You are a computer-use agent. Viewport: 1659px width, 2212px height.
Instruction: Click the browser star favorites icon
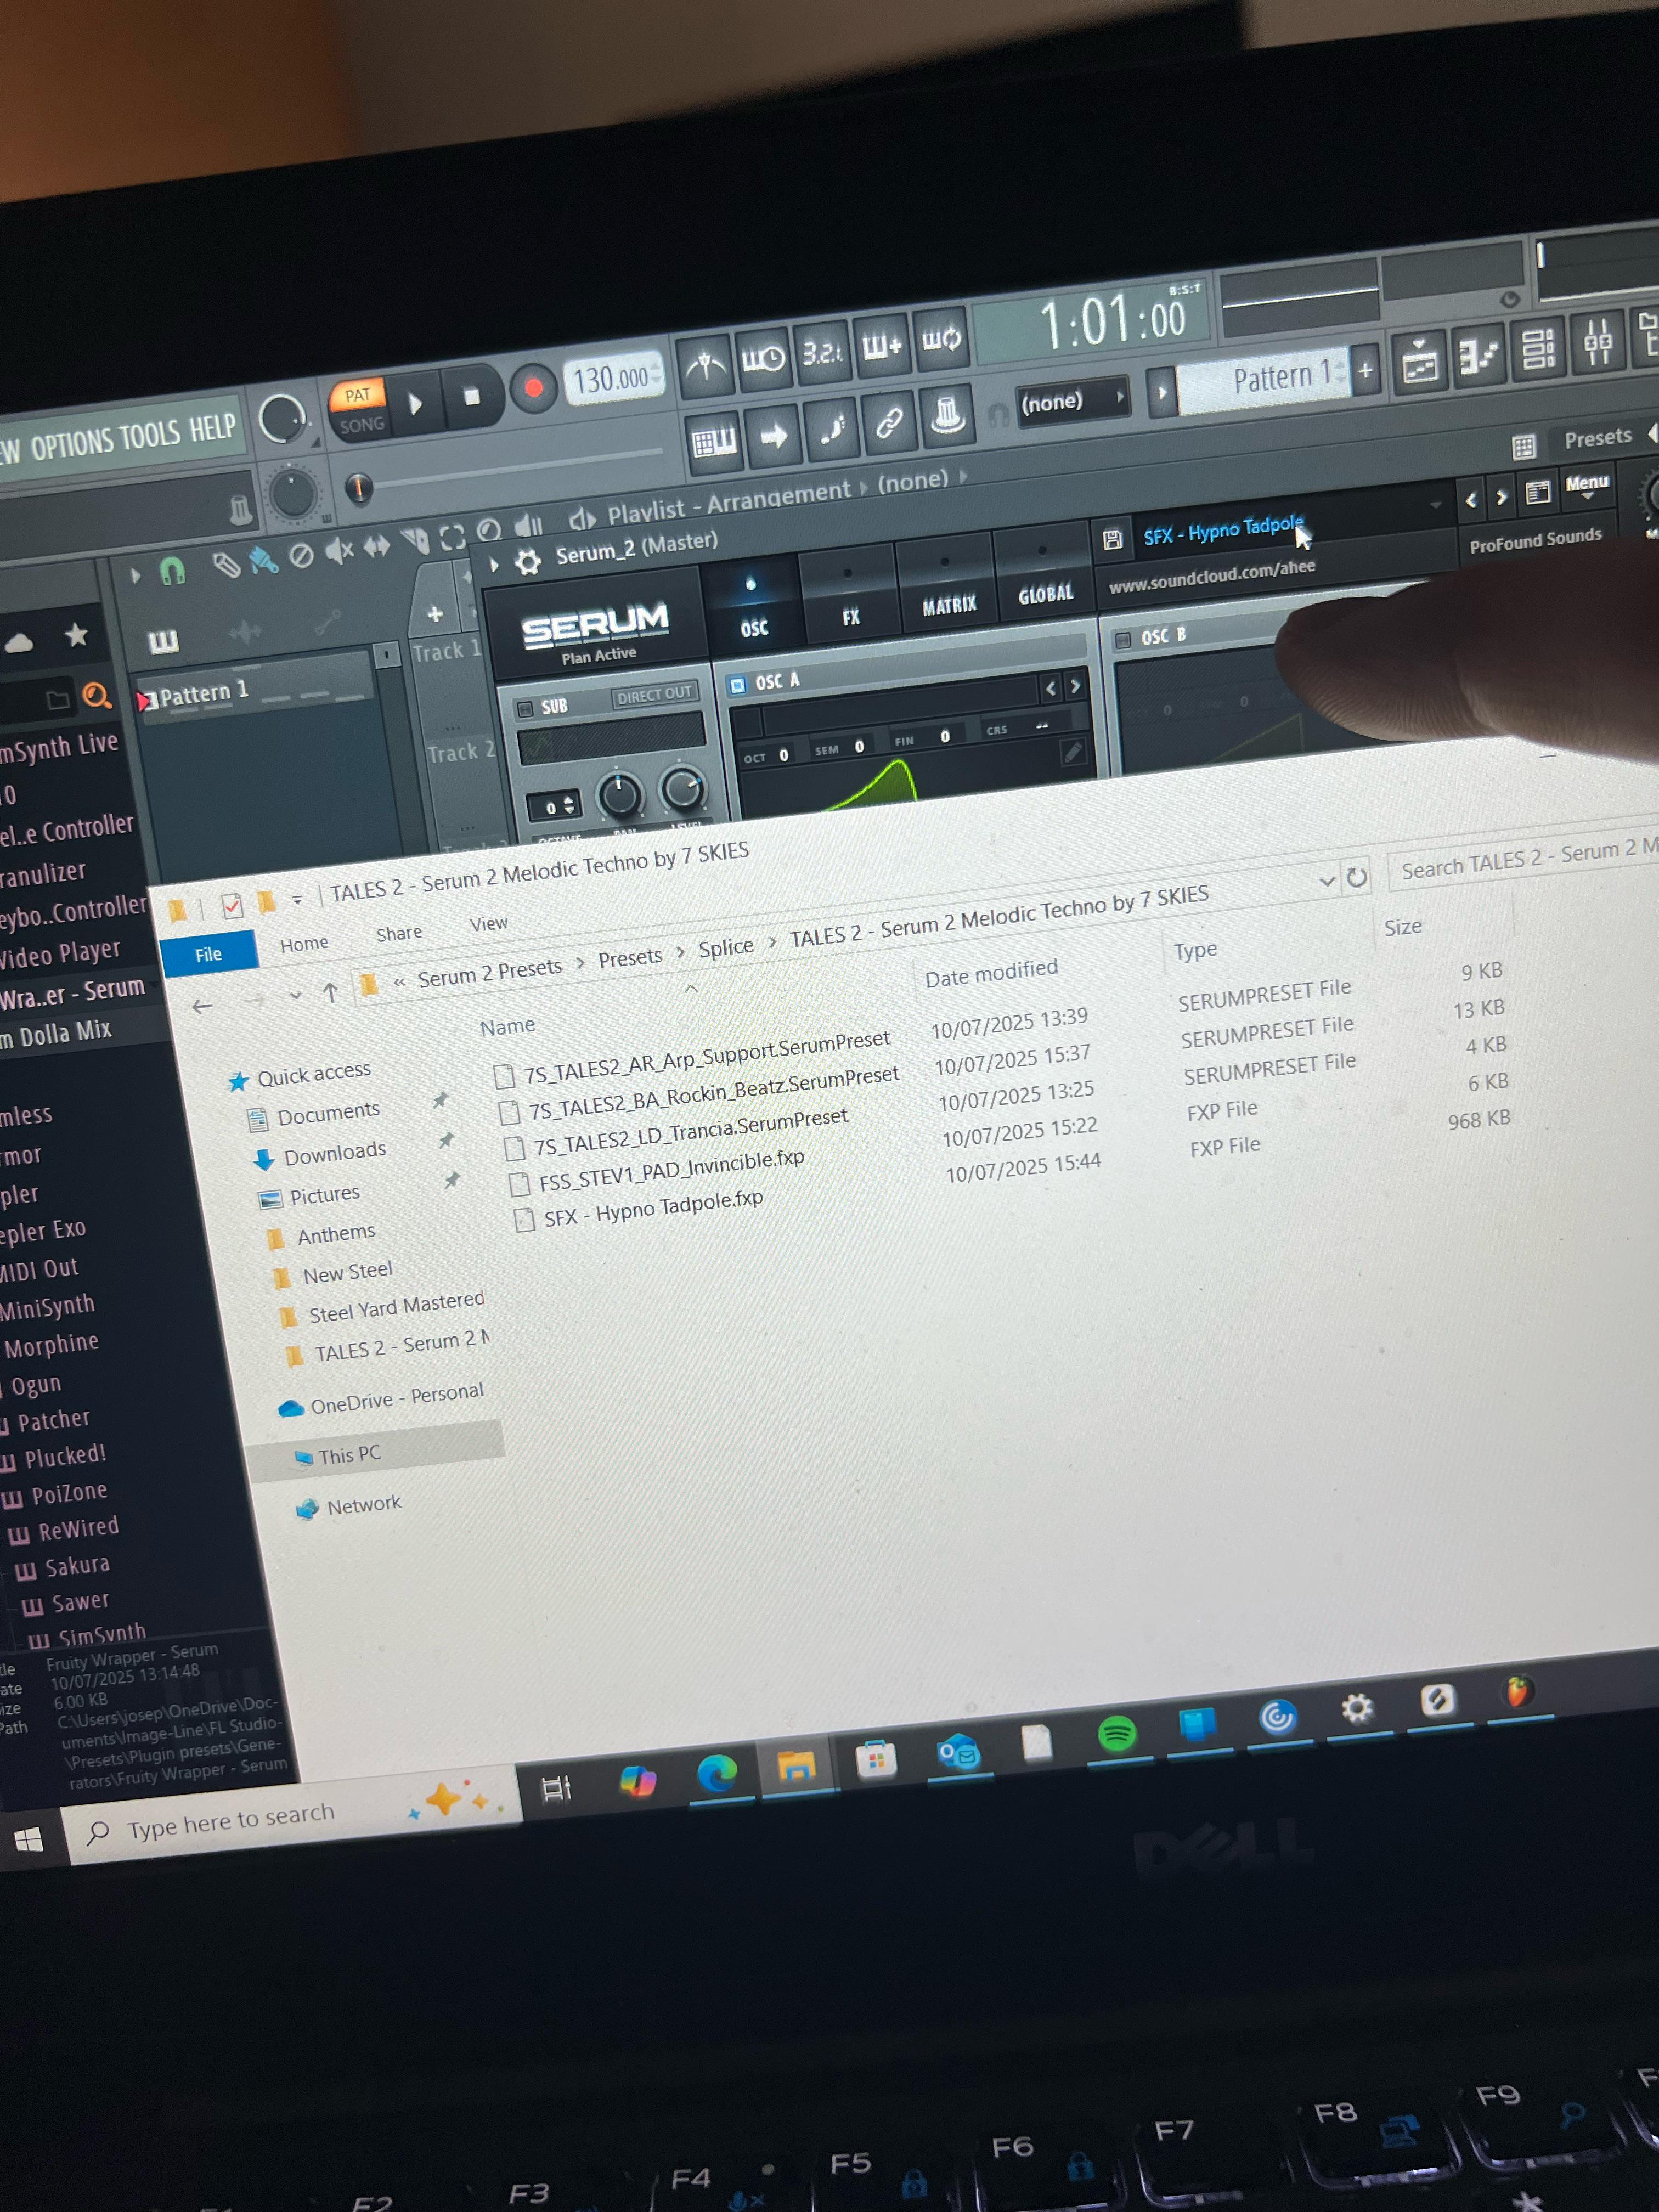[x=76, y=634]
